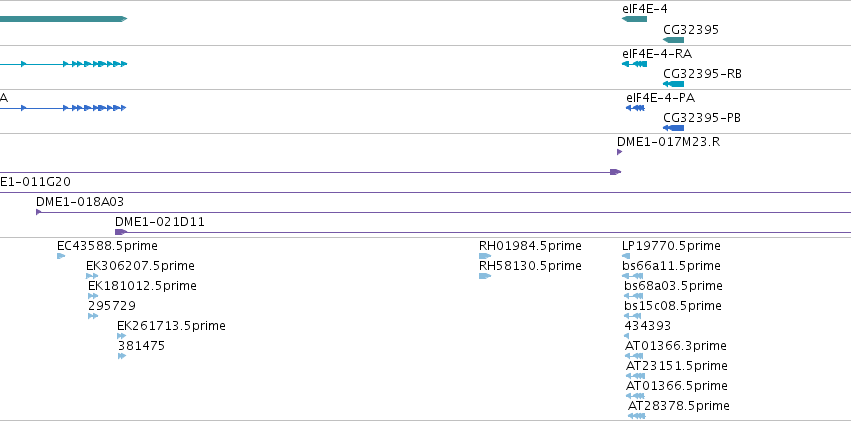Select the CG32395-PB coding glyph

pos(674,128)
